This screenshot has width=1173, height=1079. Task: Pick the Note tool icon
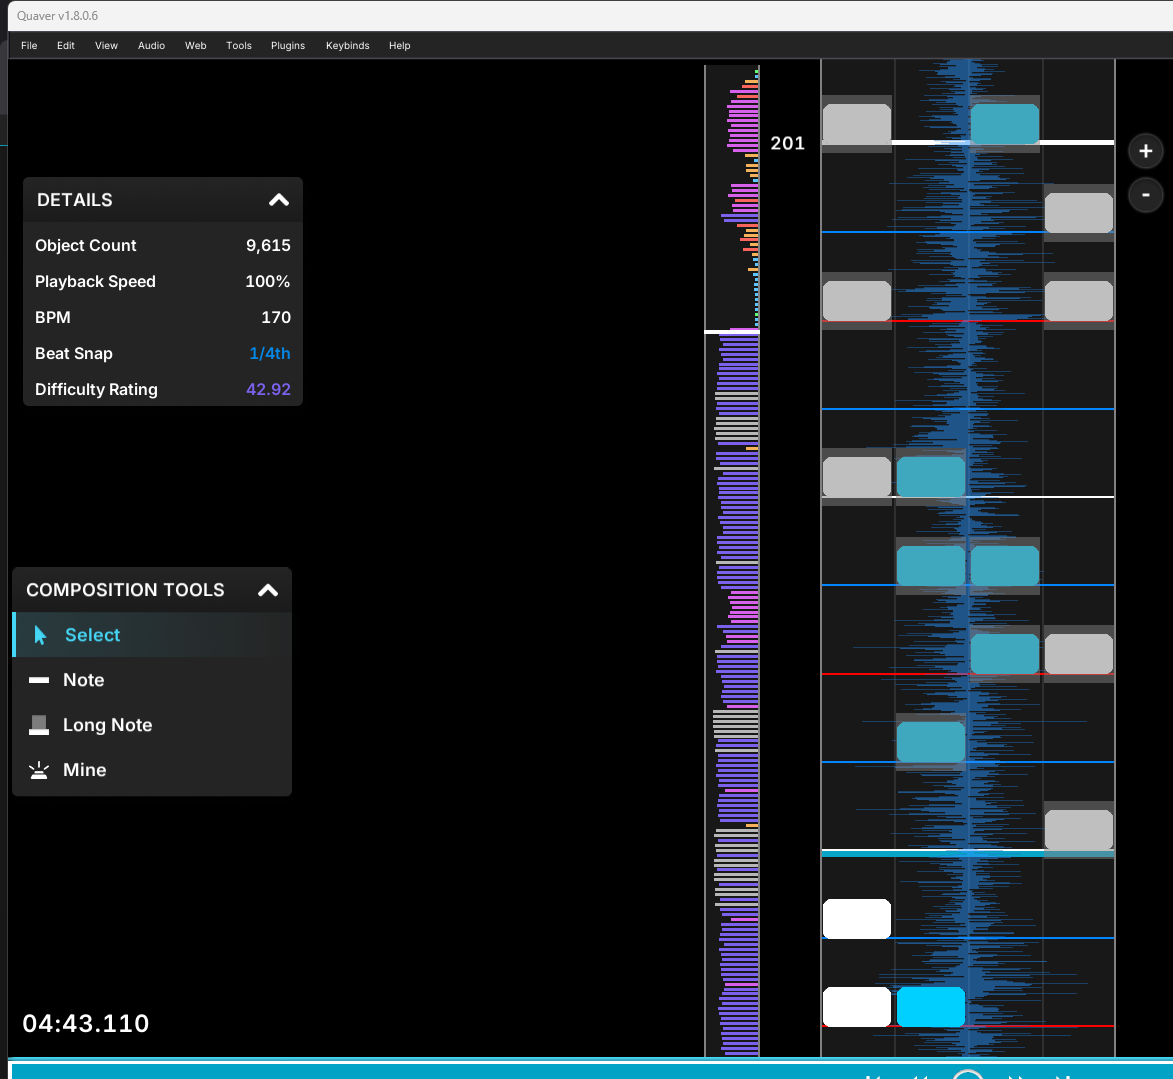click(x=39, y=680)
